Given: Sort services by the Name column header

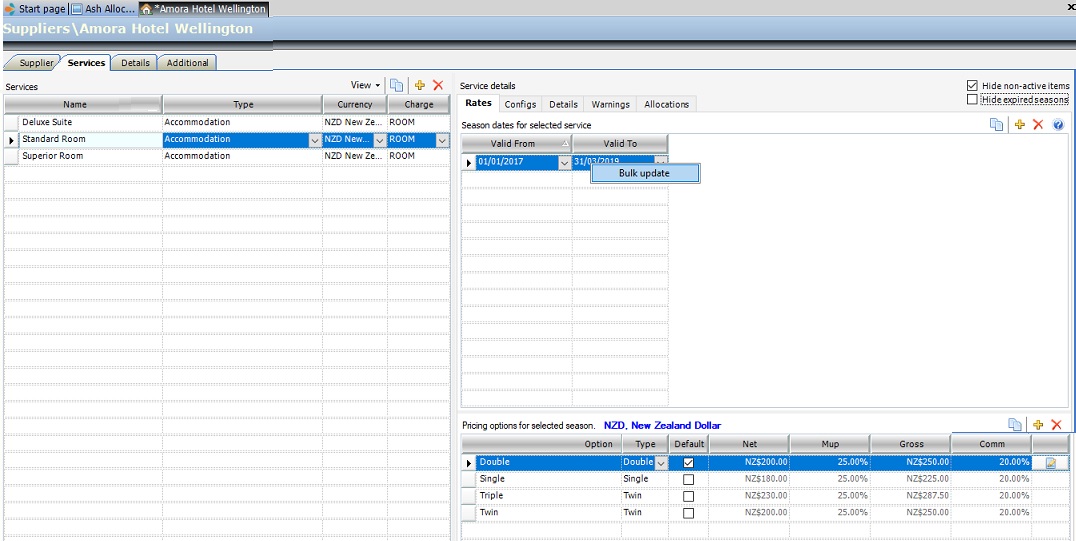Looking at the screenshot, I should click(75, 104).
